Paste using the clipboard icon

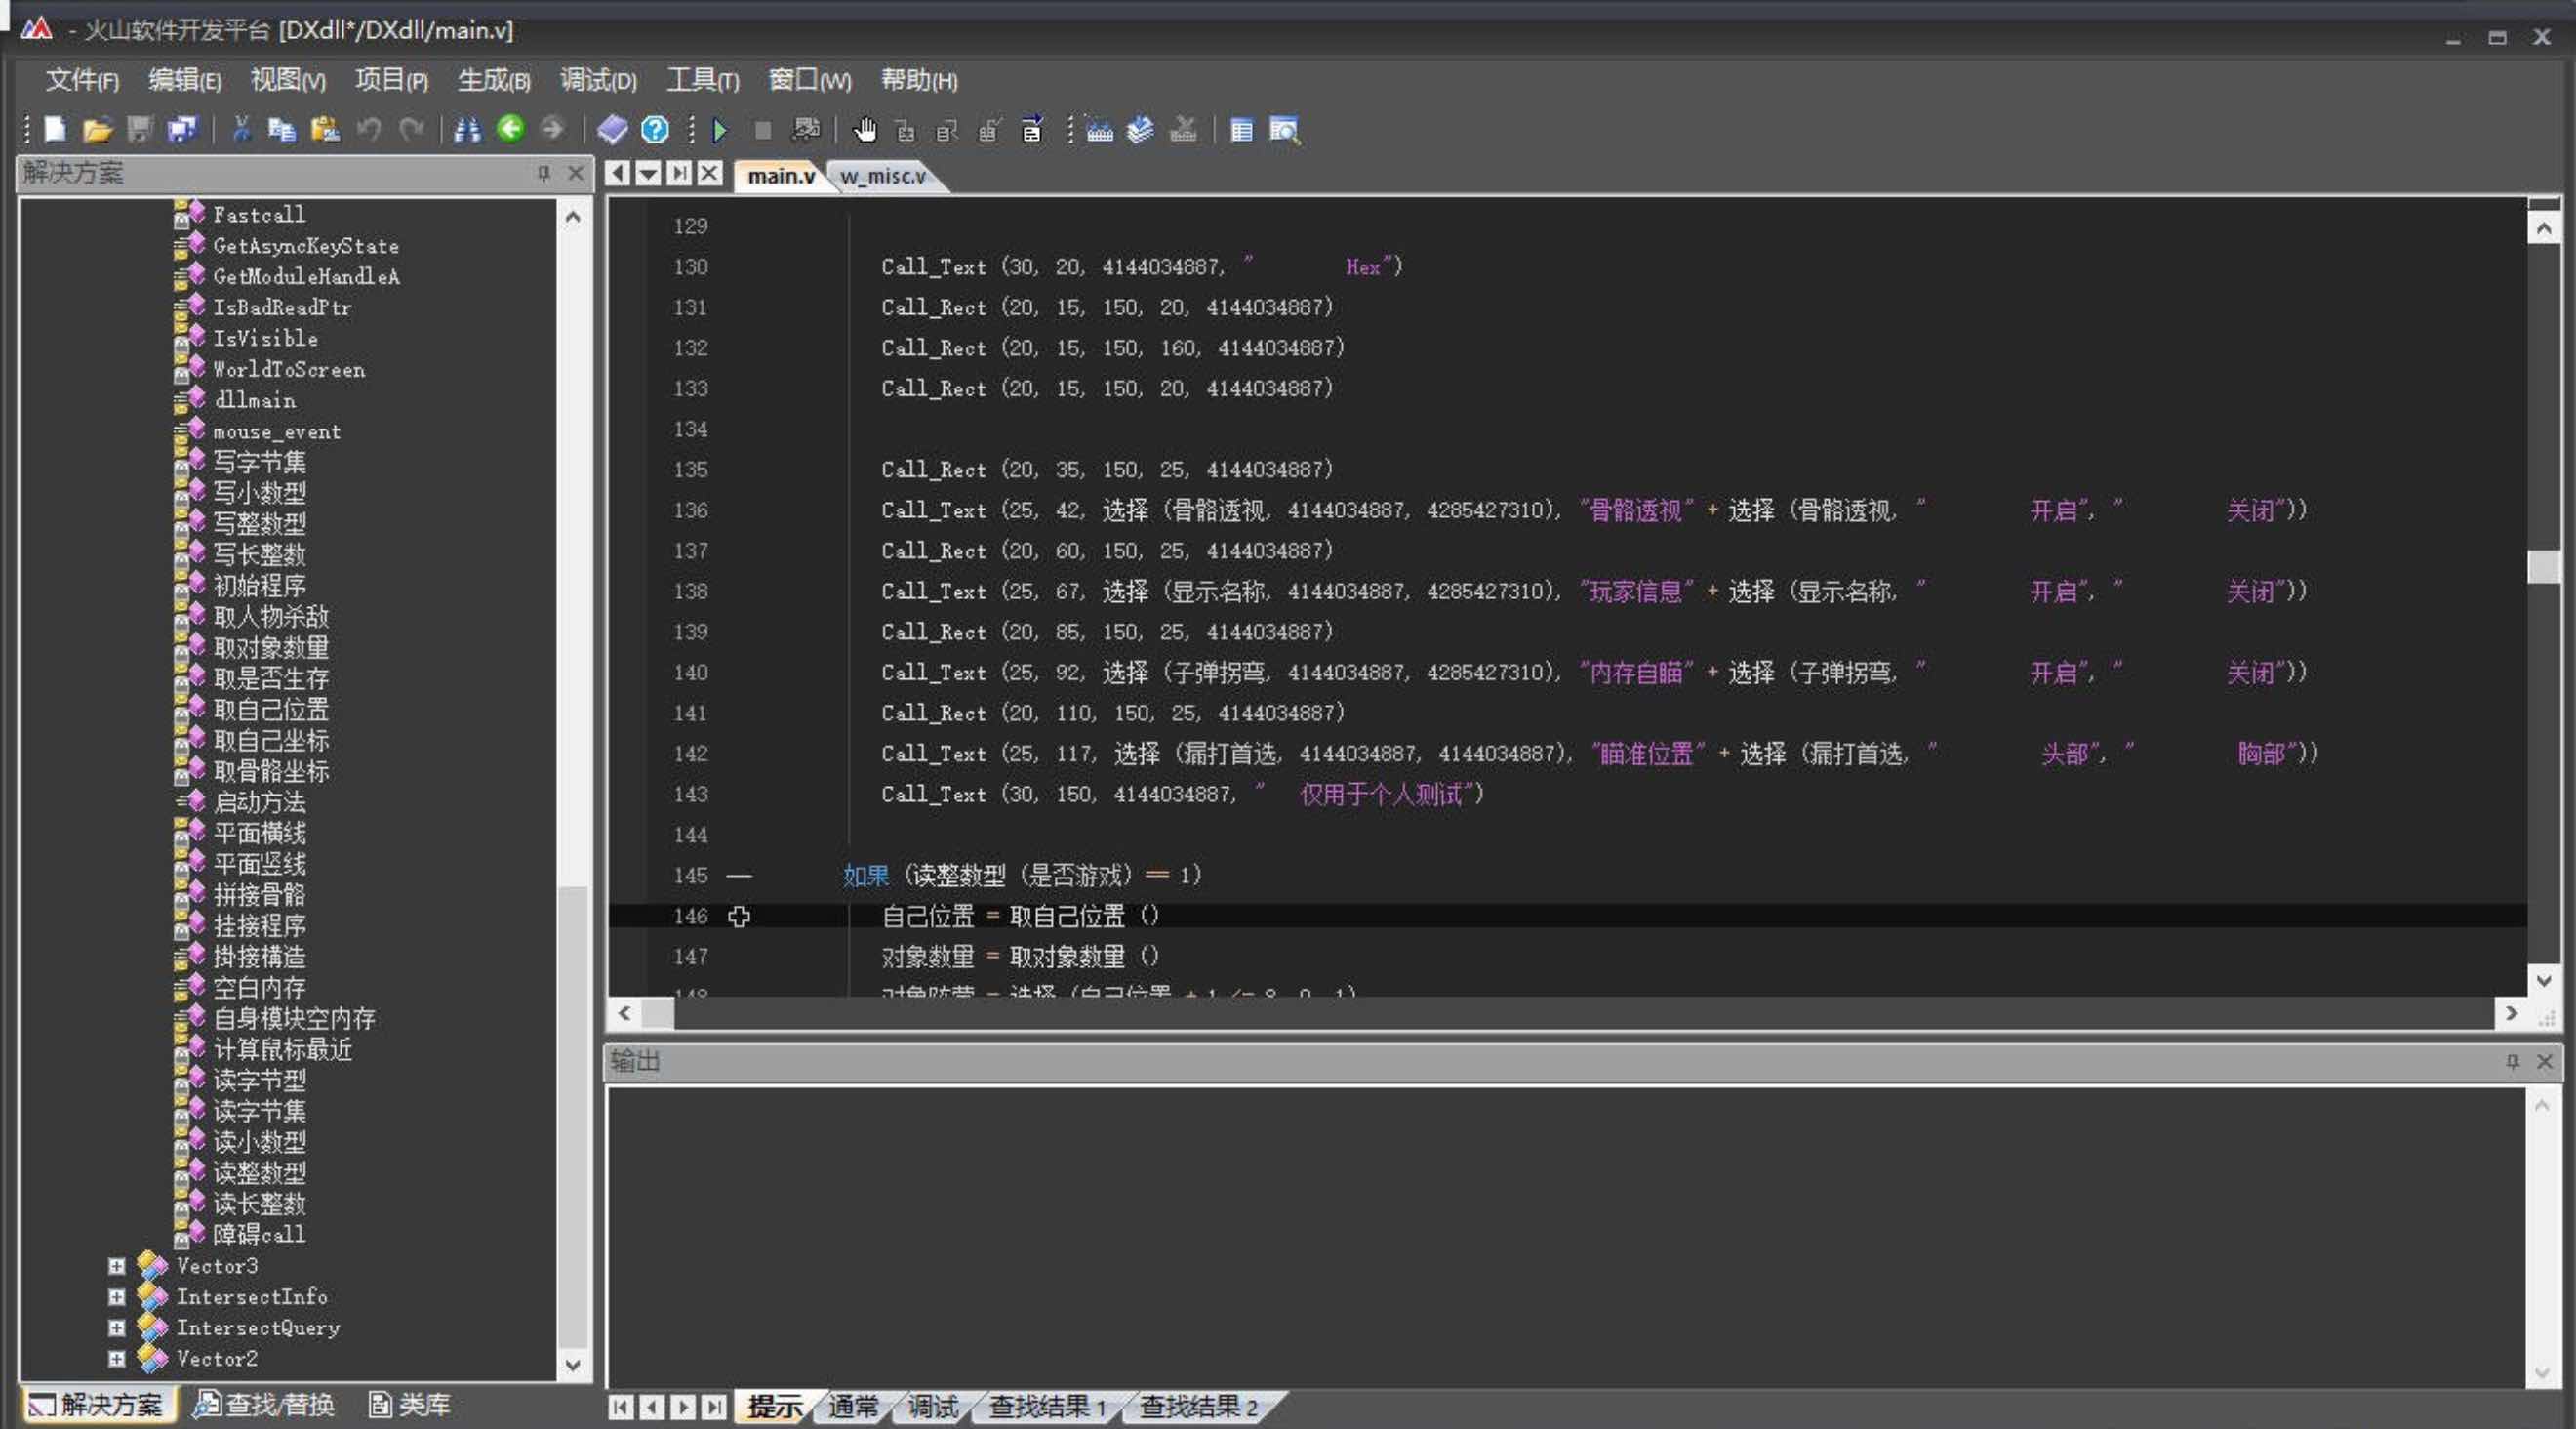325,129
